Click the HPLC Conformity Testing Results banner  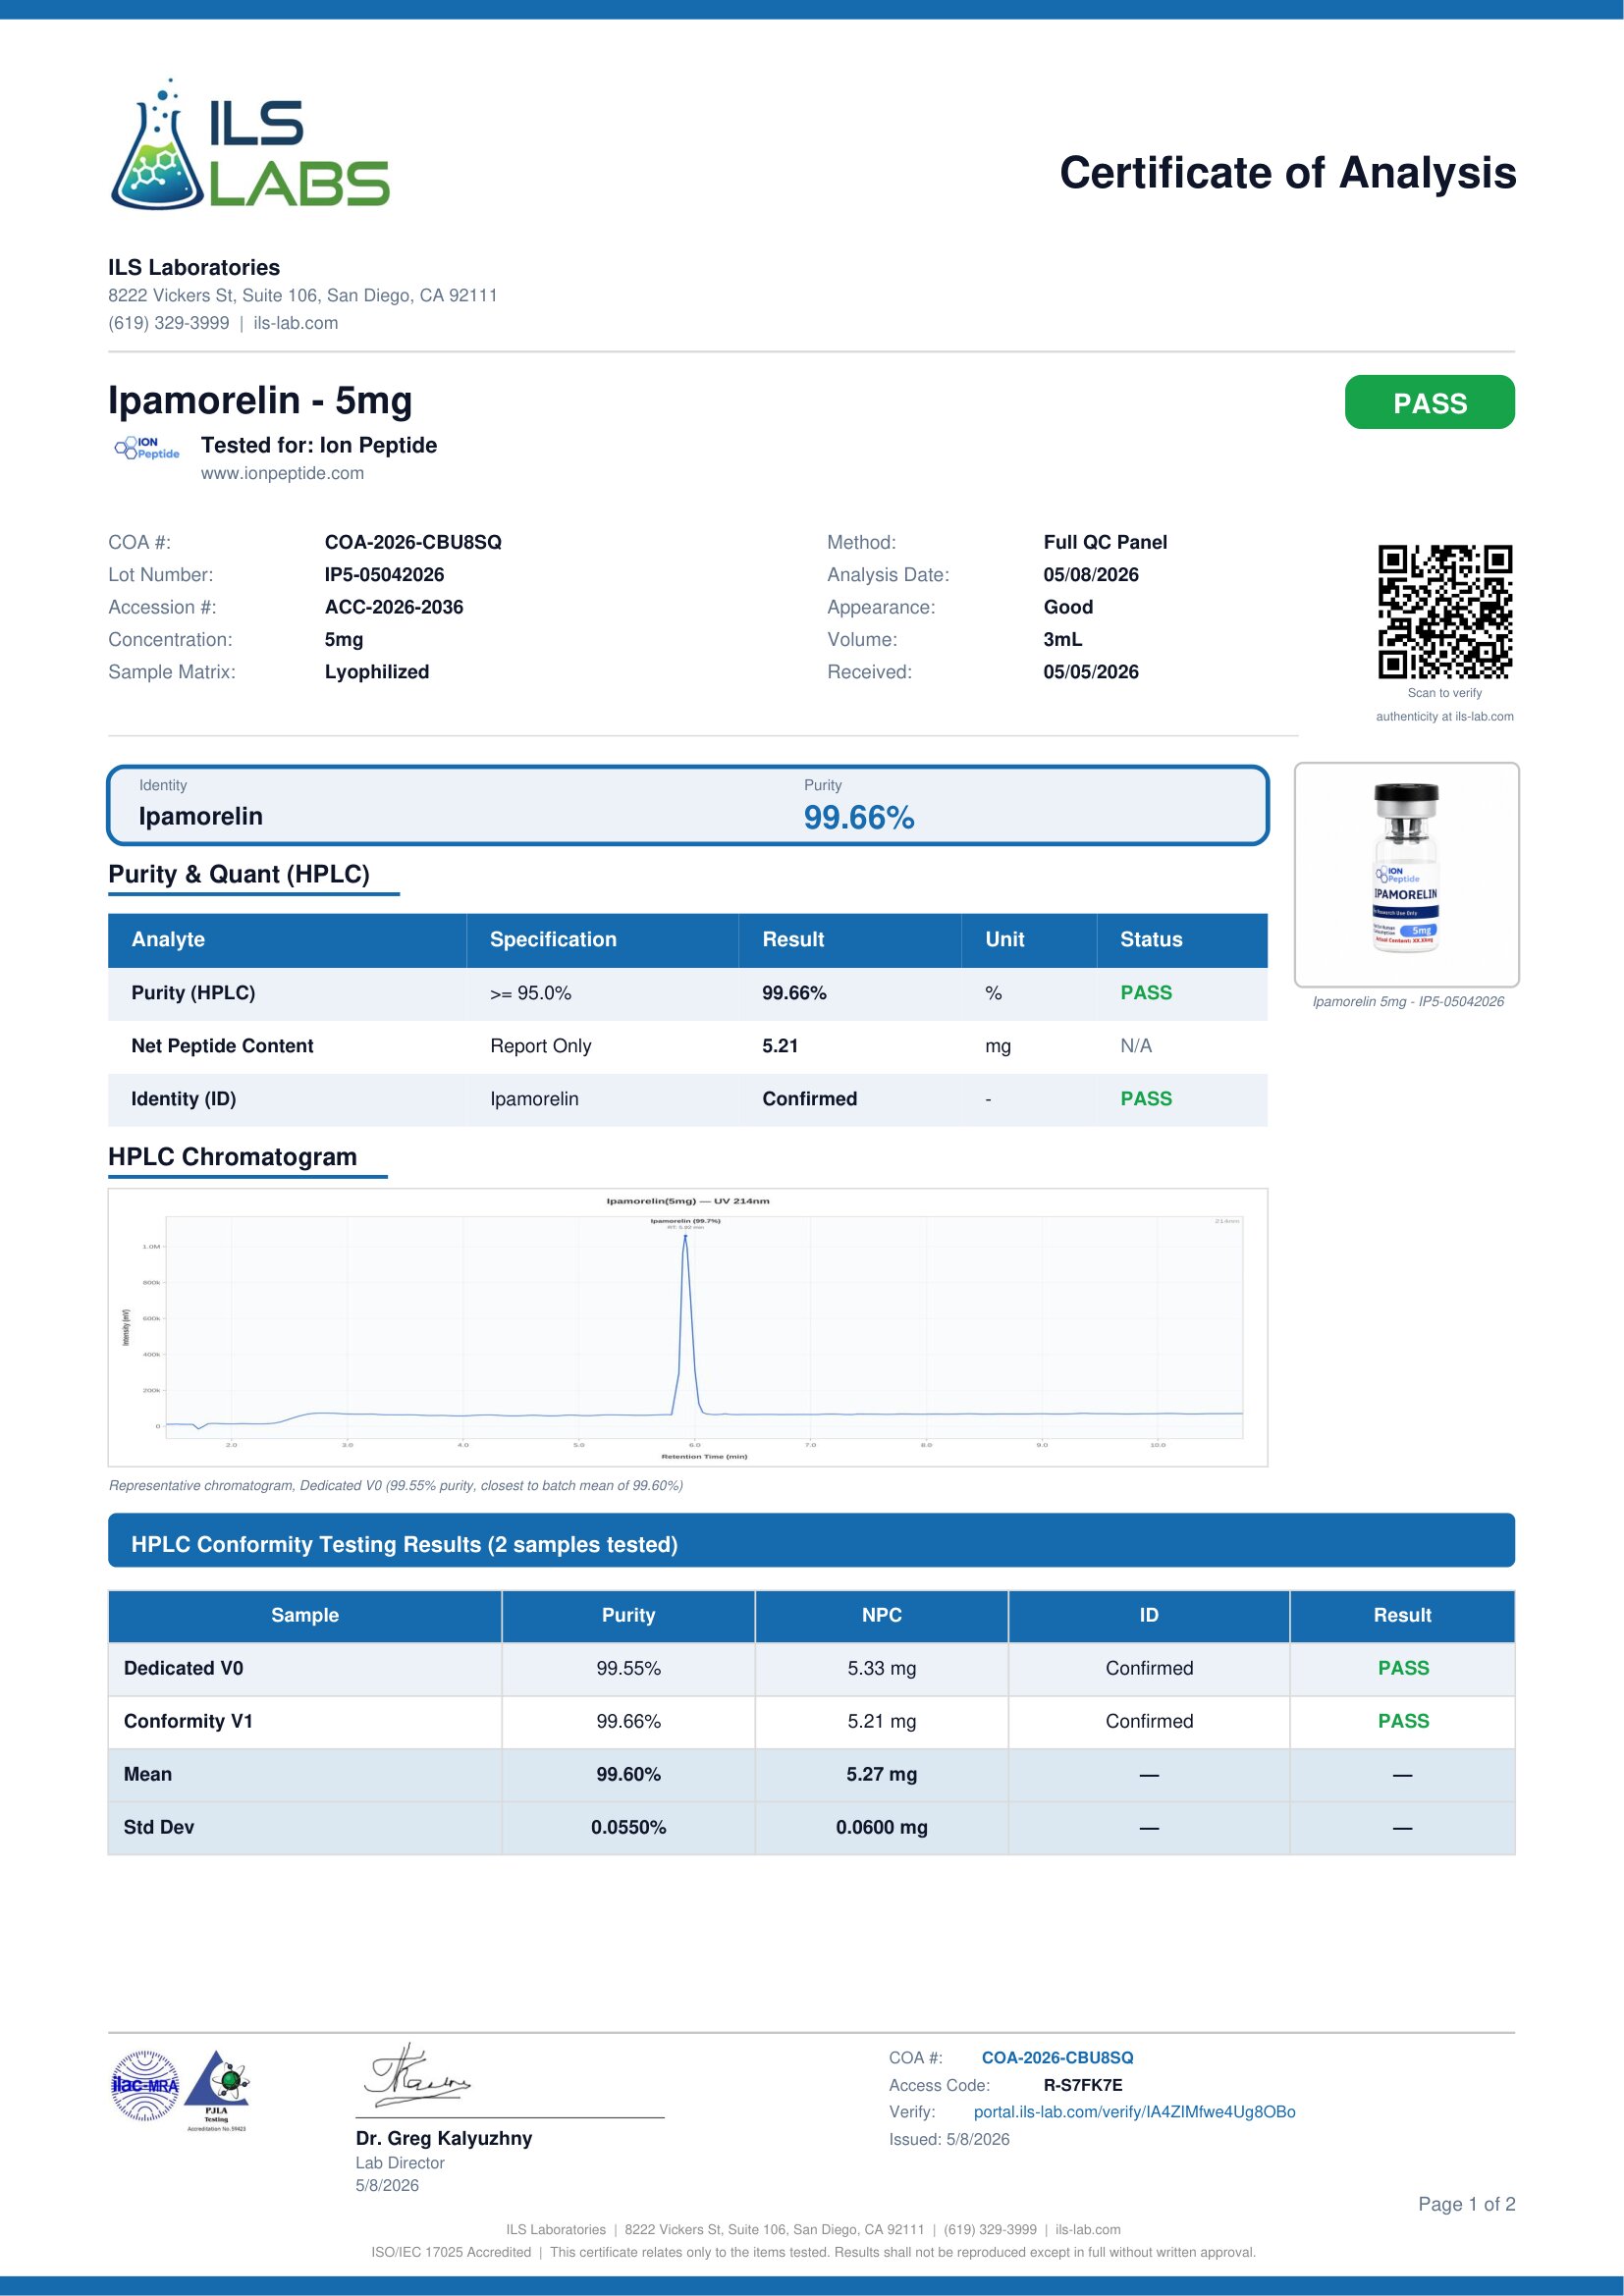tap(811, 1540)
